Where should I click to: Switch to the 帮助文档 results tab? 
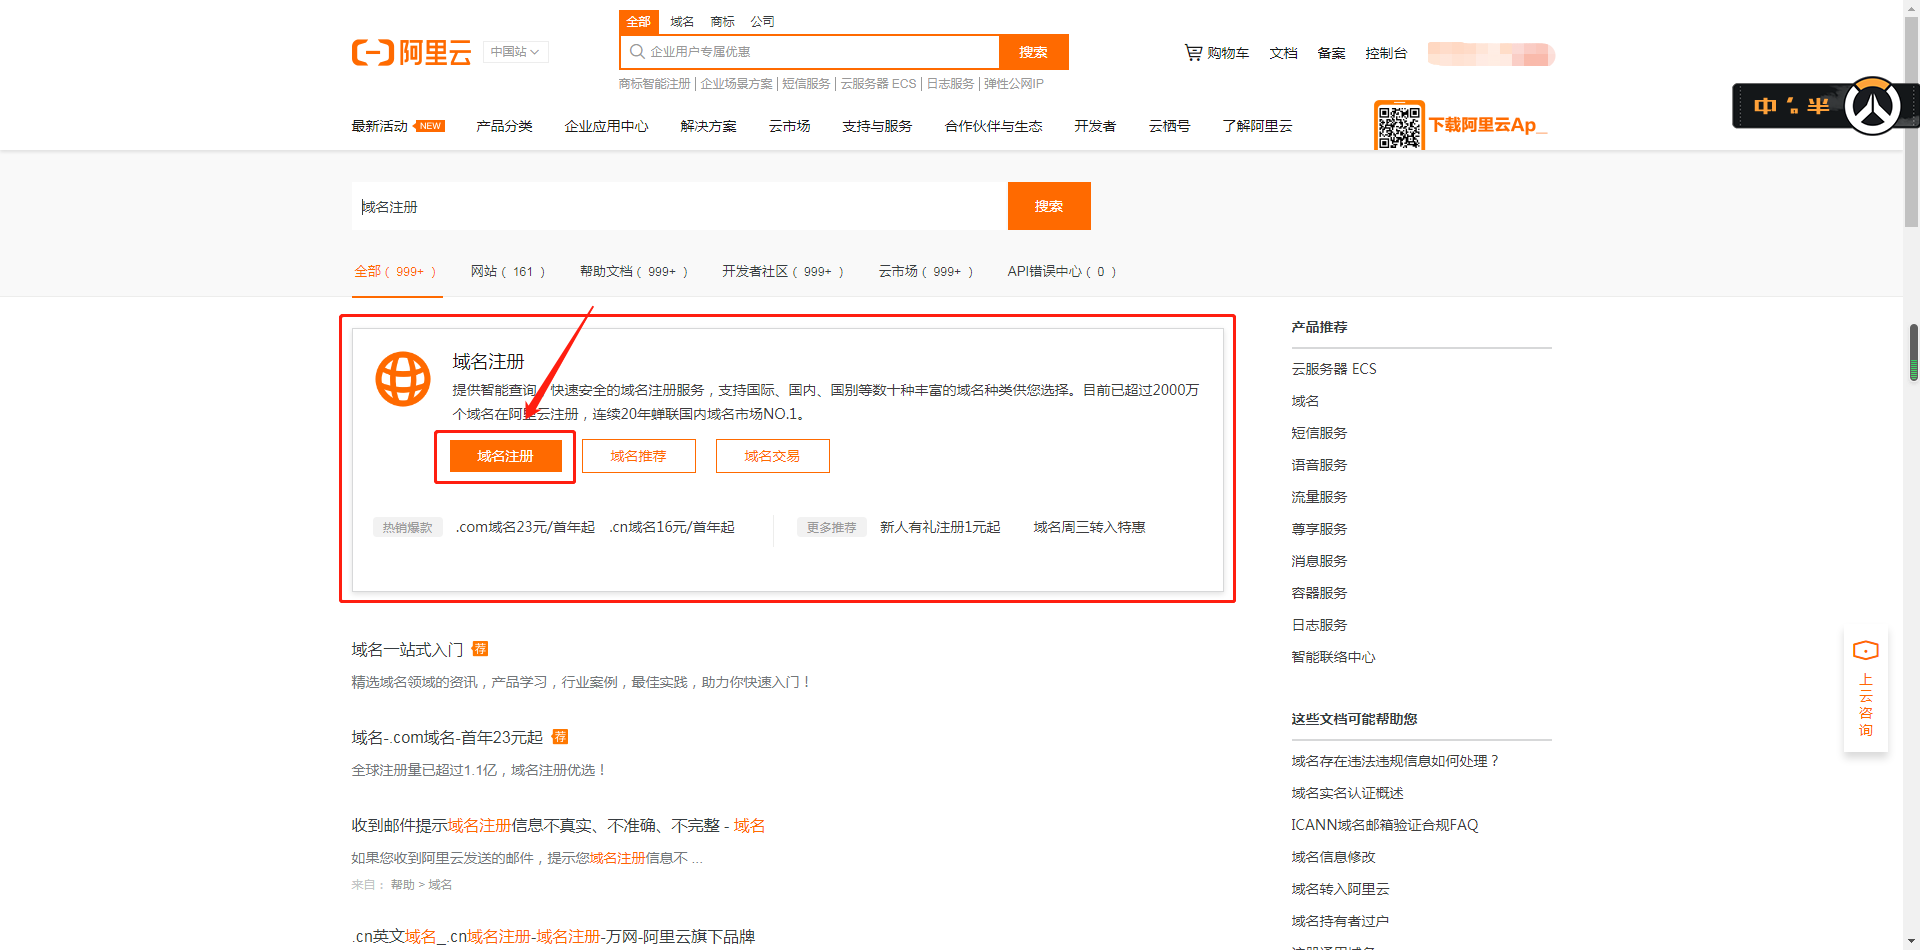(x=634, y=271)
